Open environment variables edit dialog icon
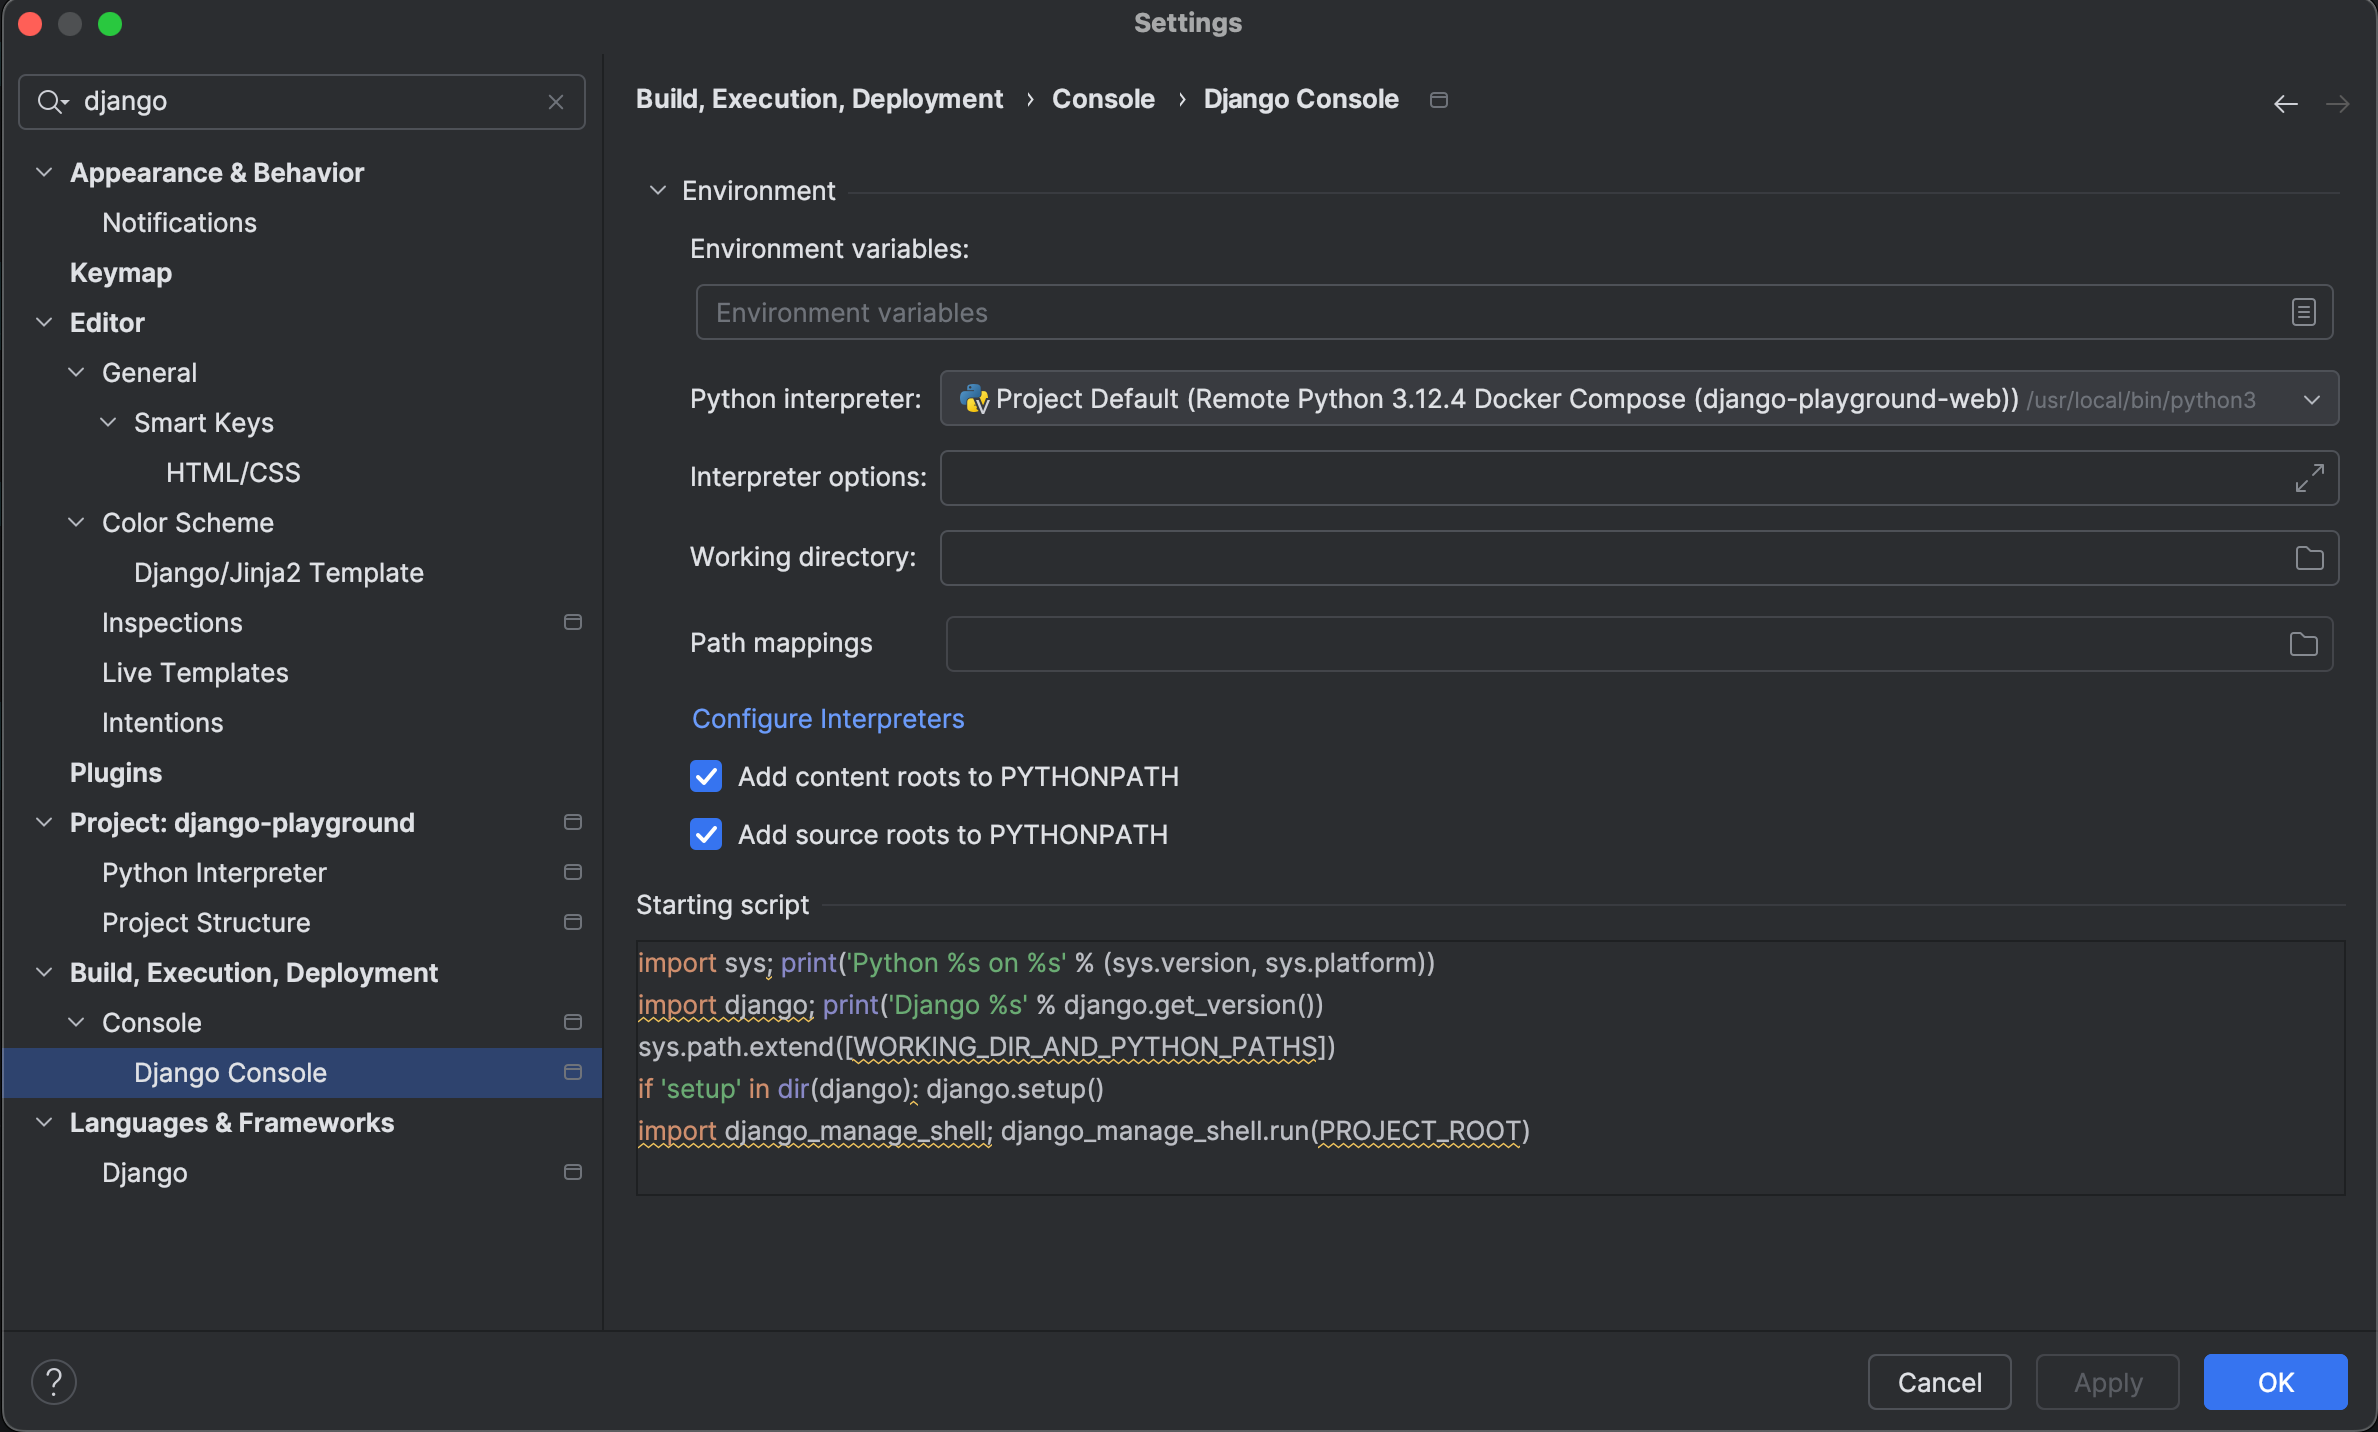This screenshot has height=1432, width=2378. tap(2303, 313)
